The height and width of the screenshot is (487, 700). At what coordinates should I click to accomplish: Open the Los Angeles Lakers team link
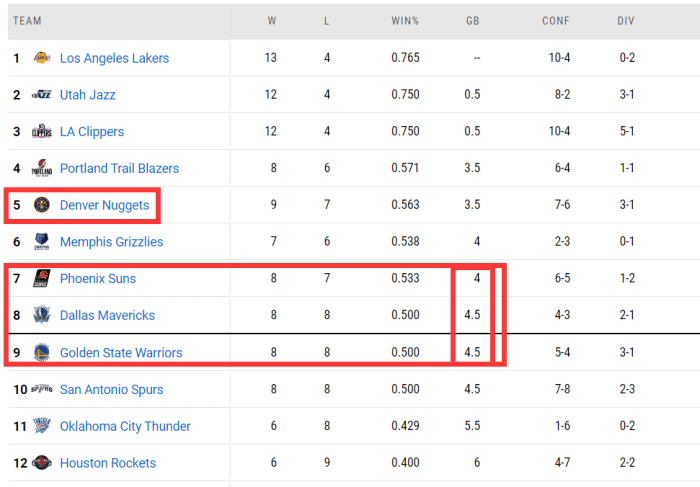point(114,58)
